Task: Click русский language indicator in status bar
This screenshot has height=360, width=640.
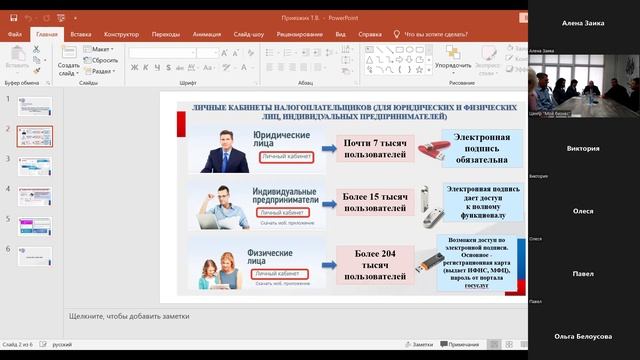Action: [62, 344]
